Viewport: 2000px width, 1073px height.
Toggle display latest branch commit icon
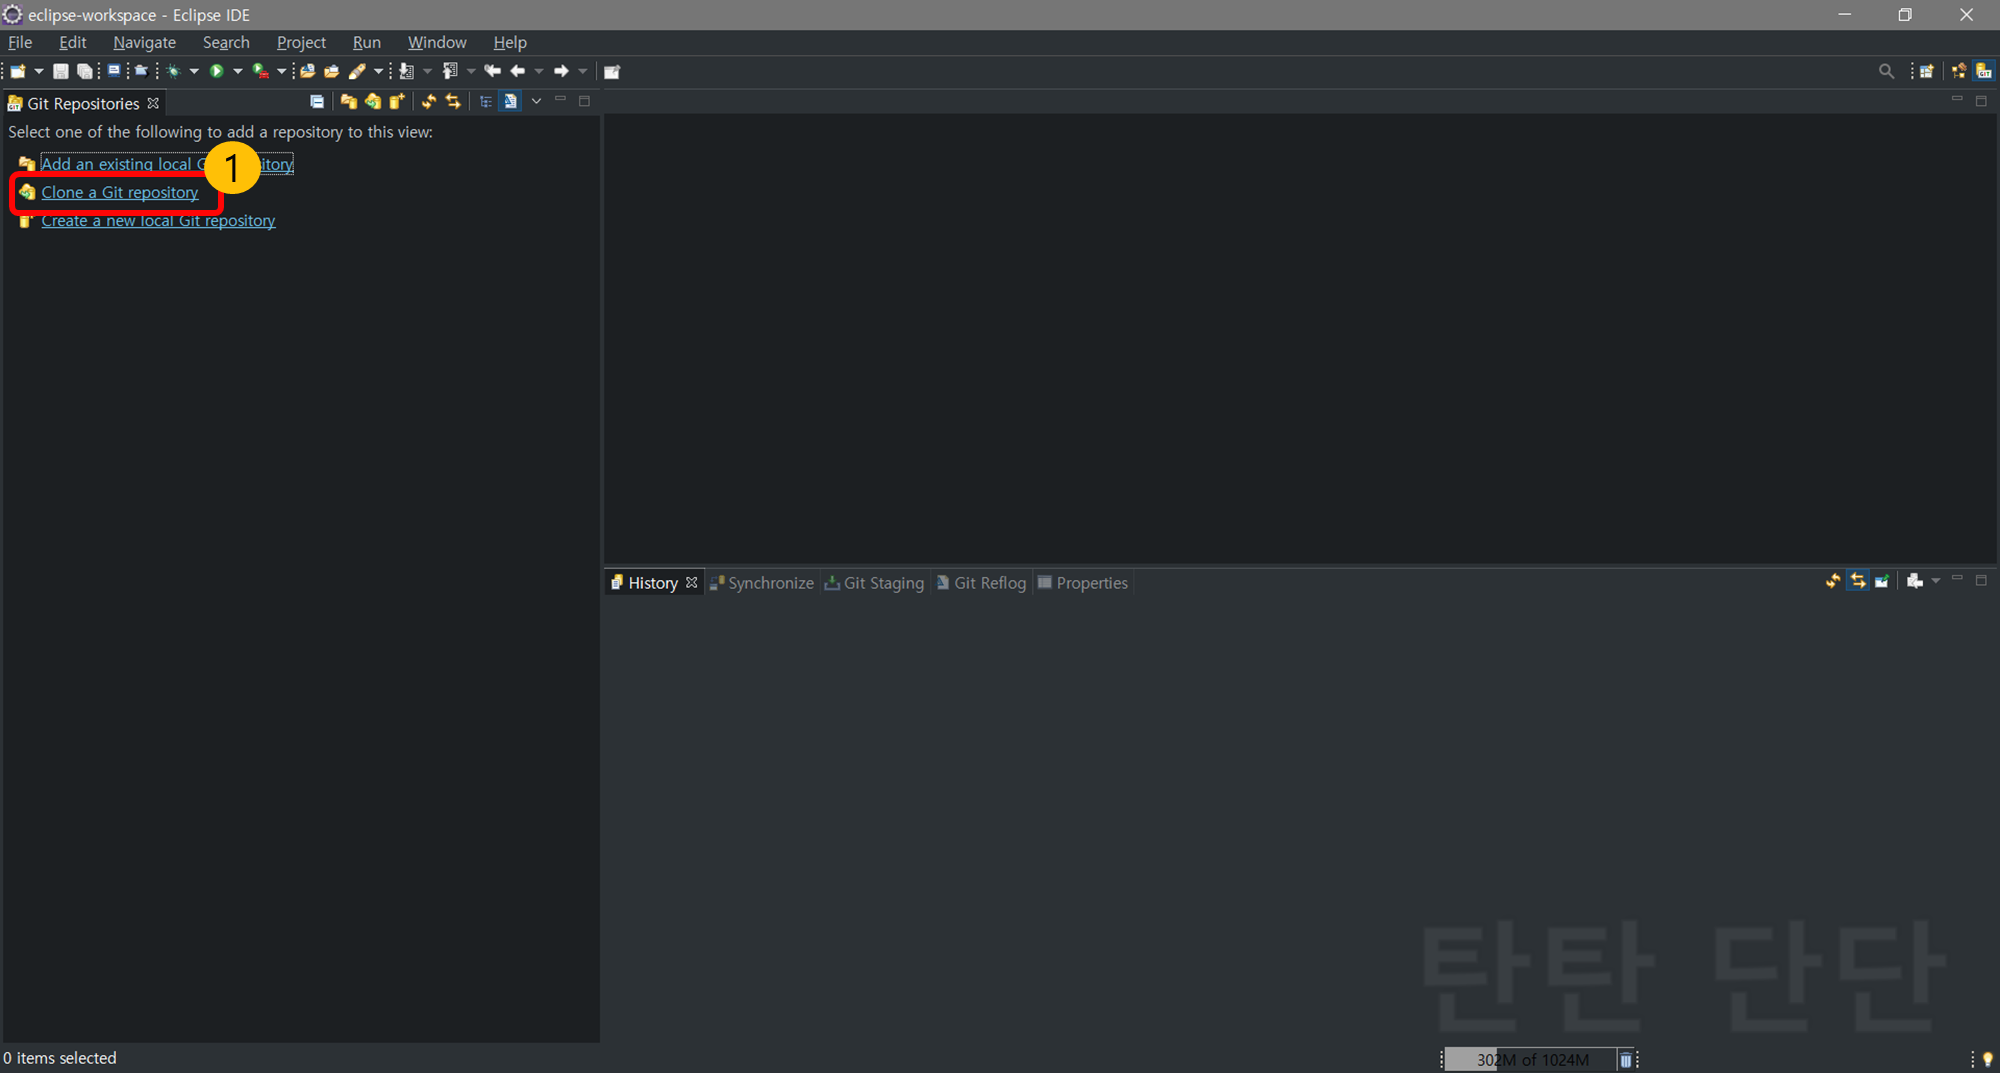click(510, 101)
